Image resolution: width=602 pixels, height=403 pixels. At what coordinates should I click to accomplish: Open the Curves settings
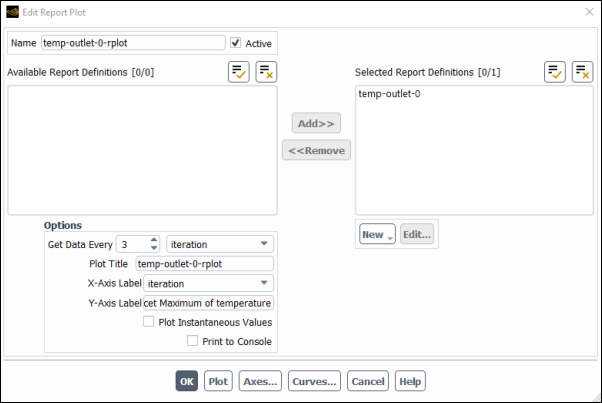314,381
